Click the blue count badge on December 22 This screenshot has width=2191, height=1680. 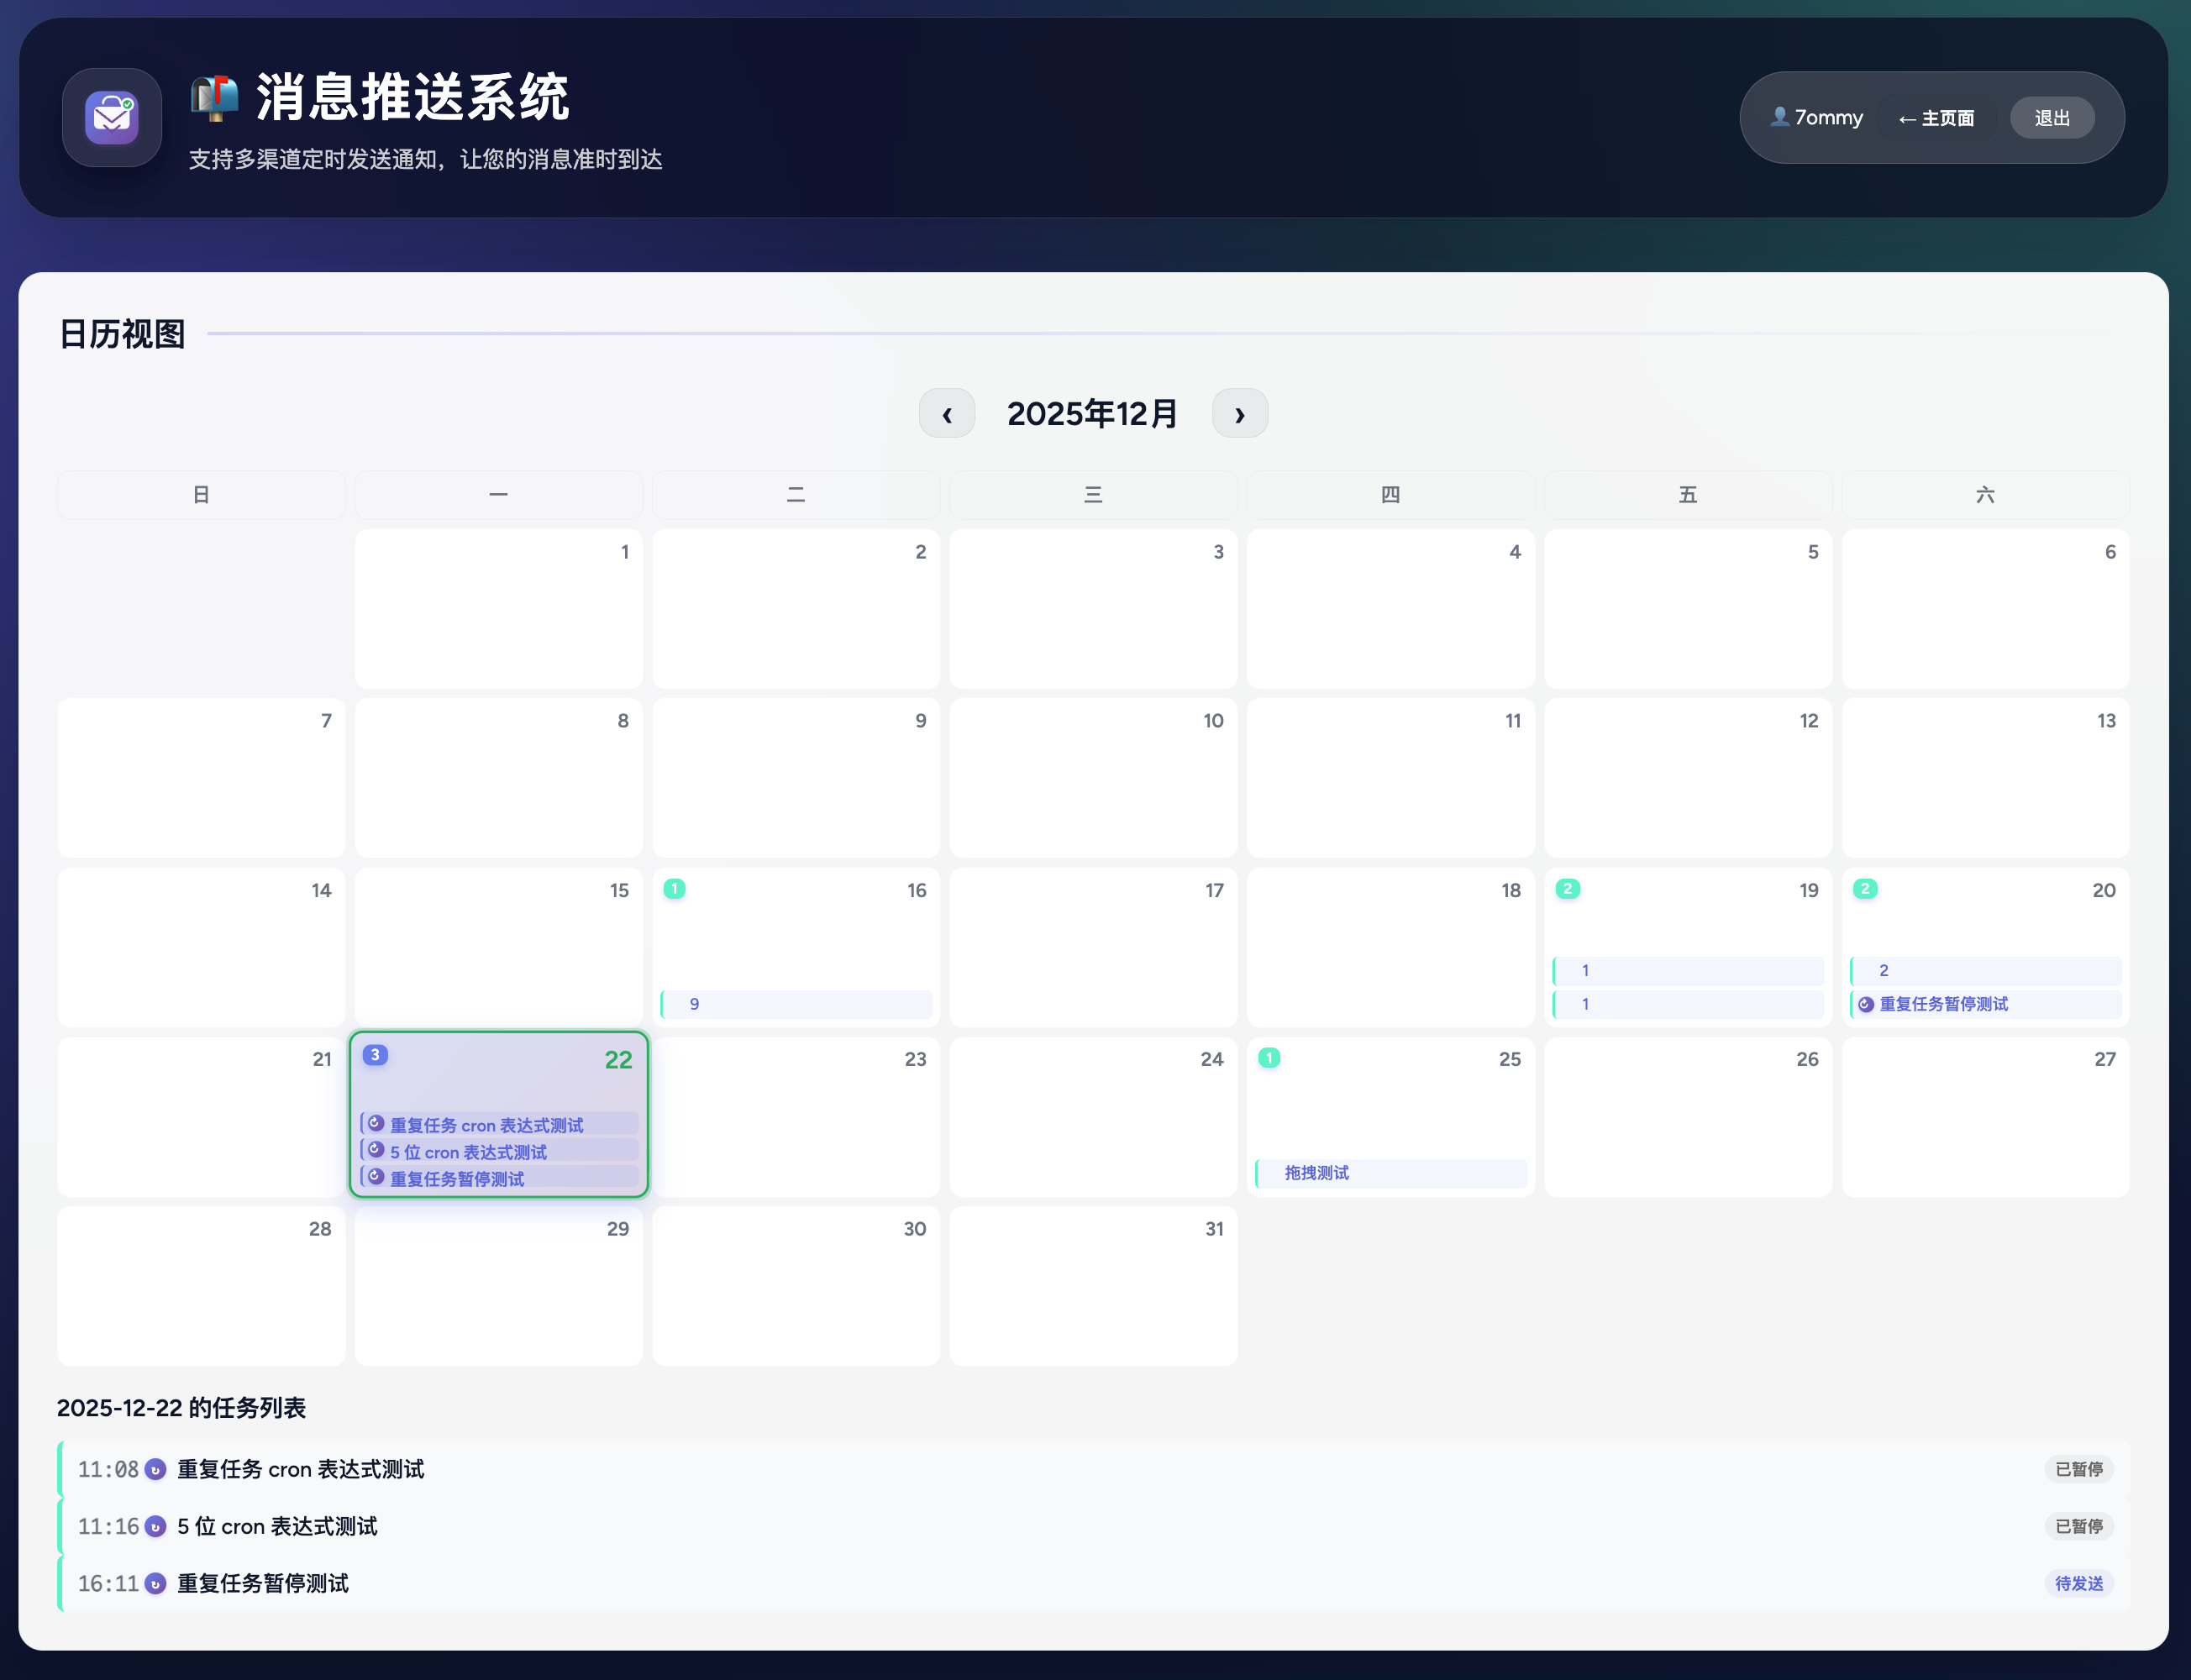click(x=375, y=1055)
